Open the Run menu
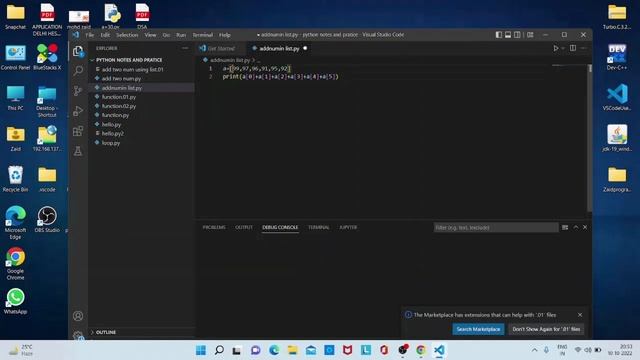This screenshot has width=640, height=360. (181, 35)
